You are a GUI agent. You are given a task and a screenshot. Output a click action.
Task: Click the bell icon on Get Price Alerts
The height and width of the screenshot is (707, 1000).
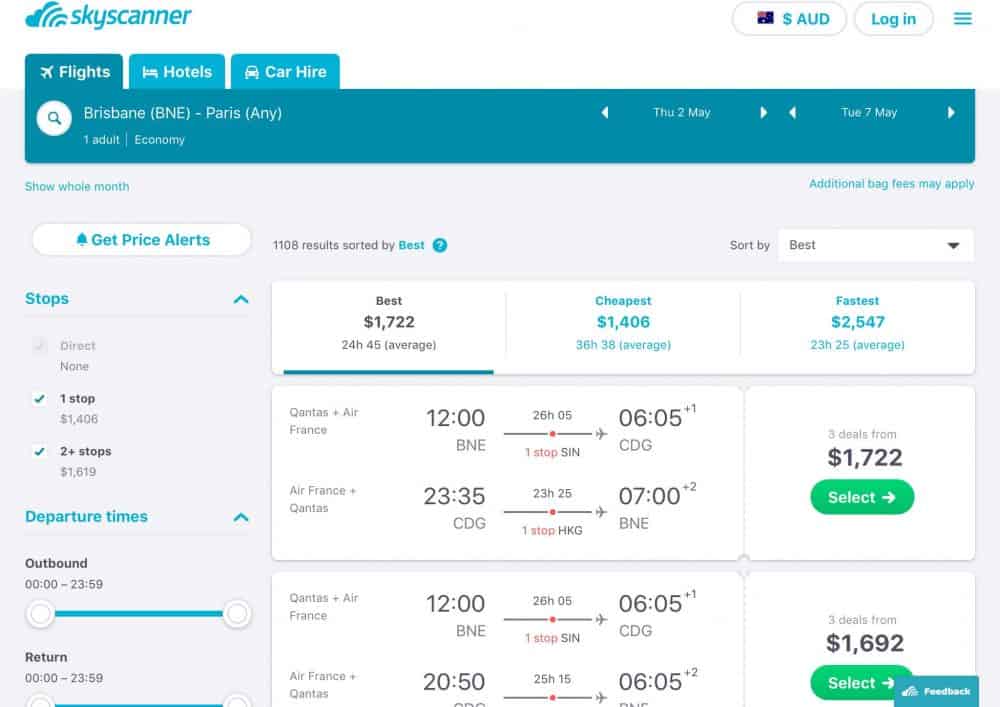coord(82,240)
